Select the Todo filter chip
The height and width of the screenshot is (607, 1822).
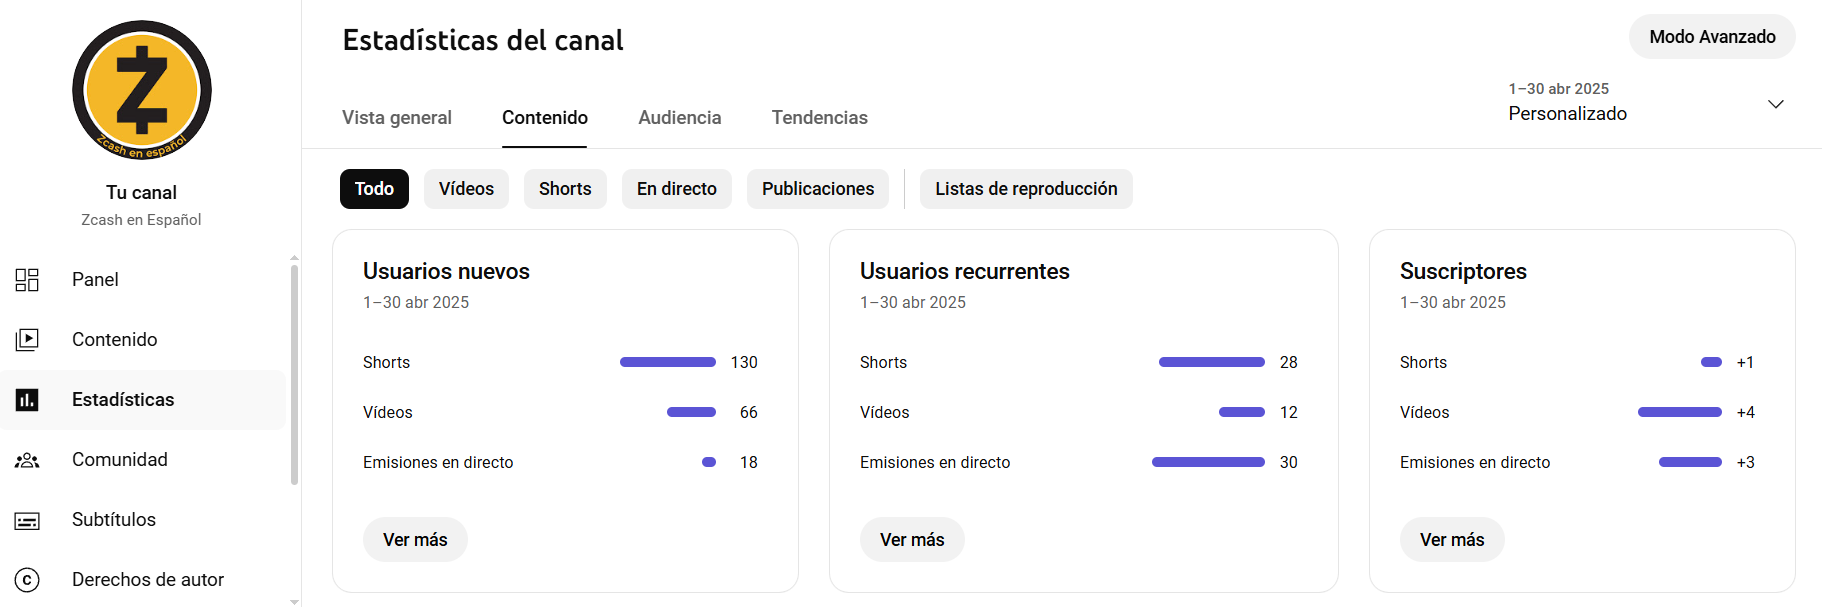point(374,189)
